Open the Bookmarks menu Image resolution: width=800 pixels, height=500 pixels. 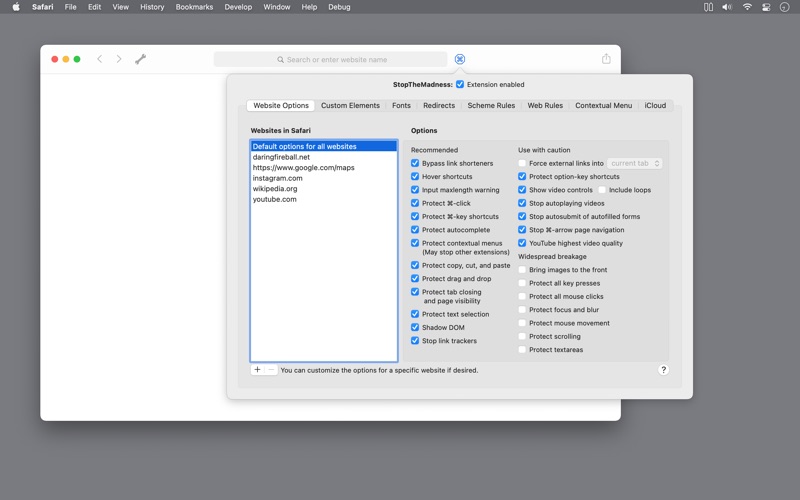pyautogui.click(x=194, y=7)
